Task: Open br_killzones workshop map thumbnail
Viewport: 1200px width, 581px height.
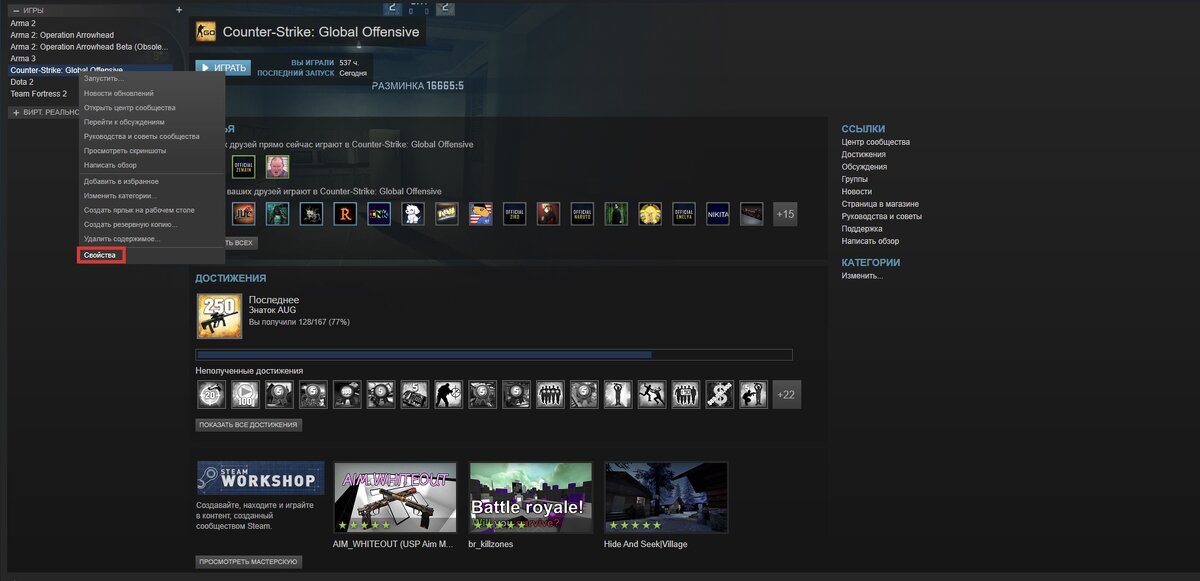Action: 530,497
